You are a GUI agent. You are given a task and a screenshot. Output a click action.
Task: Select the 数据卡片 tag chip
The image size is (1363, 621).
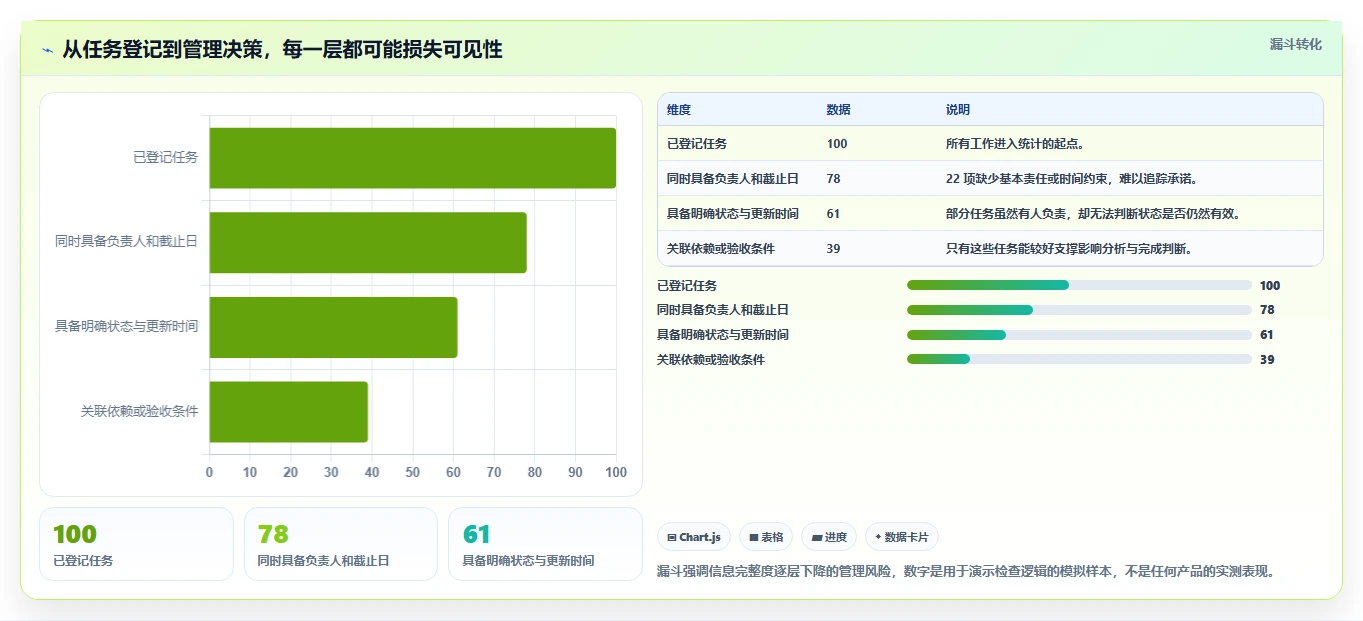(902, 537)
